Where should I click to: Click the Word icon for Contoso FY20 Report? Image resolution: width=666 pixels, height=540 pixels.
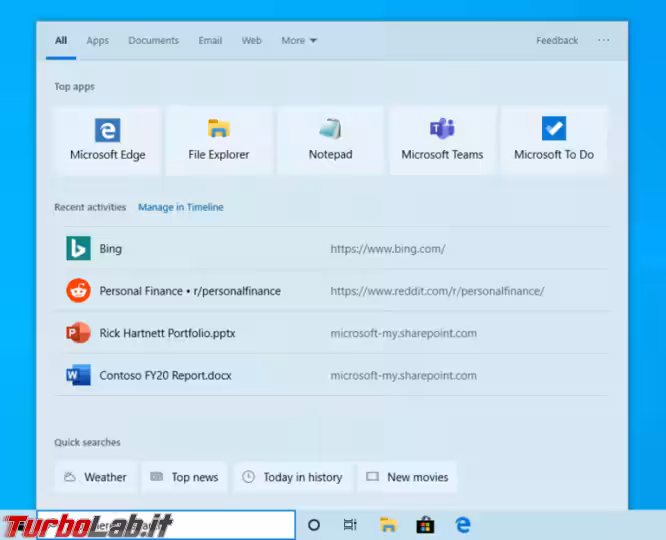[x=78, y=375]
